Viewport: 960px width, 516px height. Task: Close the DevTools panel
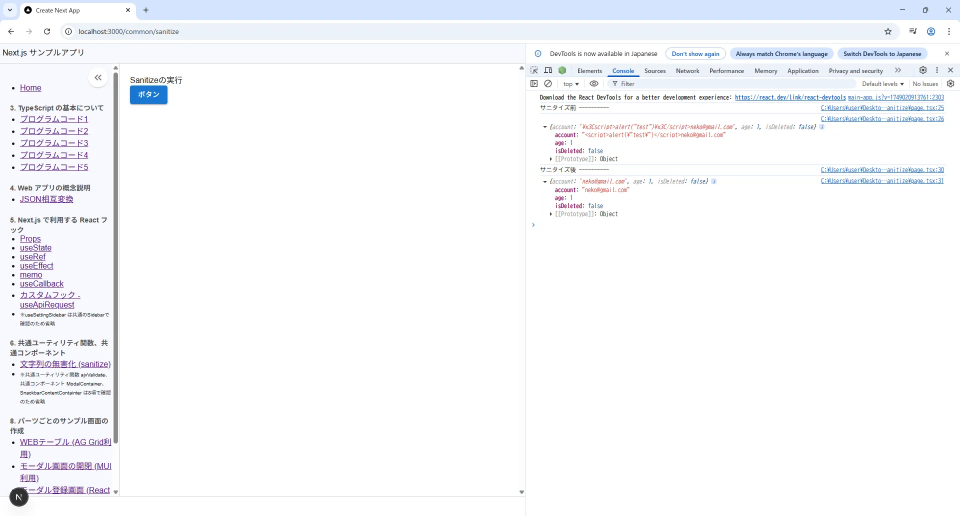[x=950, y=70]
